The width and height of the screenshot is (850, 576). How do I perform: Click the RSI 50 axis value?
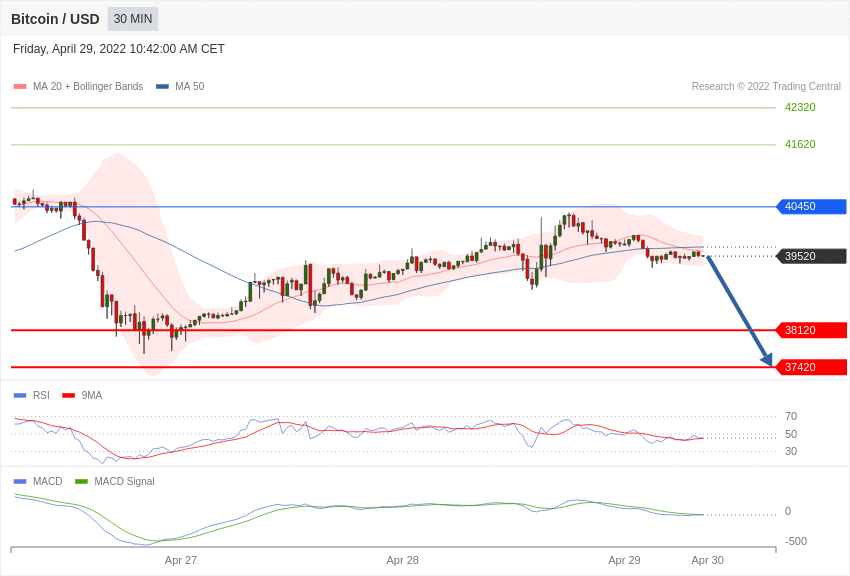click(x=791, y=434)
